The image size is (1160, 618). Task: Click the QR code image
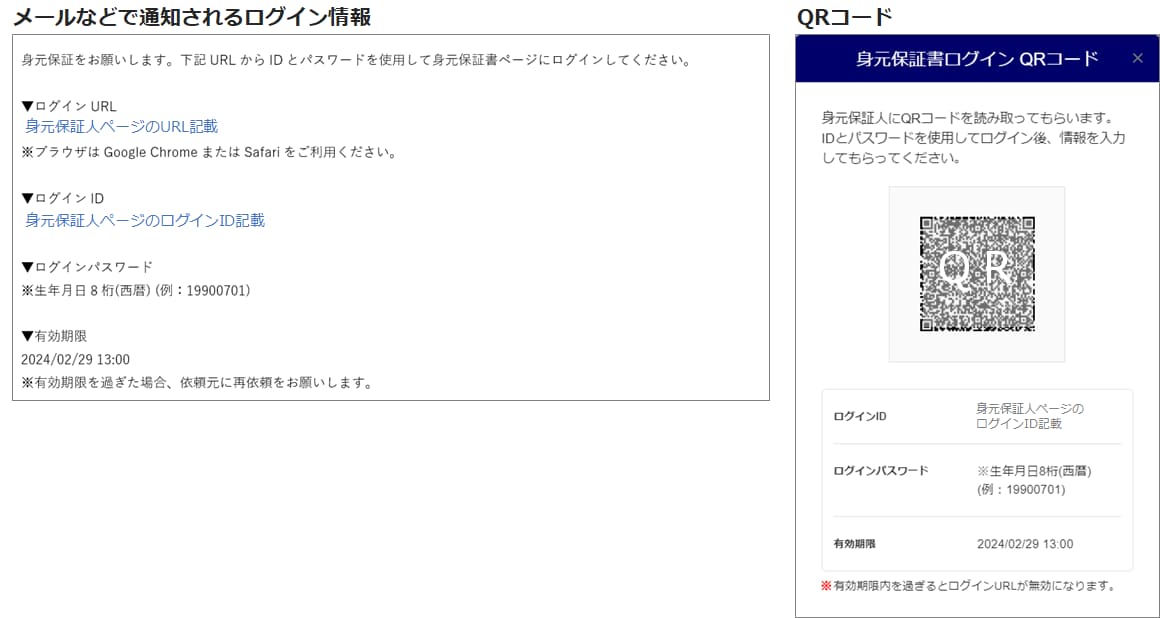(976, 274)
